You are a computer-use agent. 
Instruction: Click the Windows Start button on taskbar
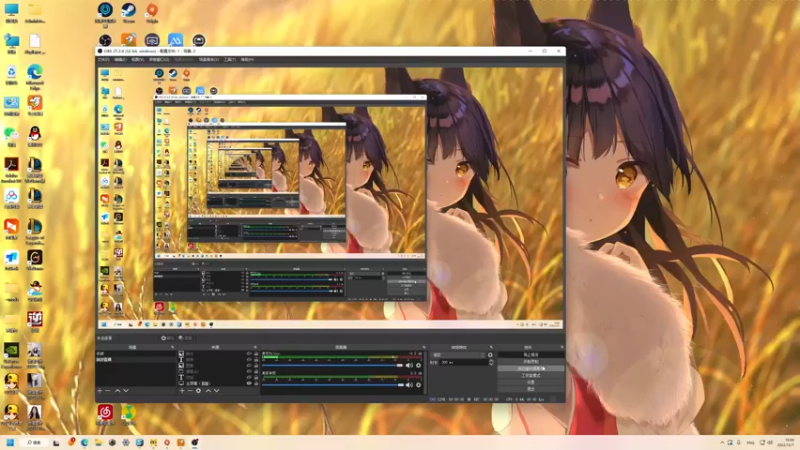pyautogui.click(x=10, y=442)
